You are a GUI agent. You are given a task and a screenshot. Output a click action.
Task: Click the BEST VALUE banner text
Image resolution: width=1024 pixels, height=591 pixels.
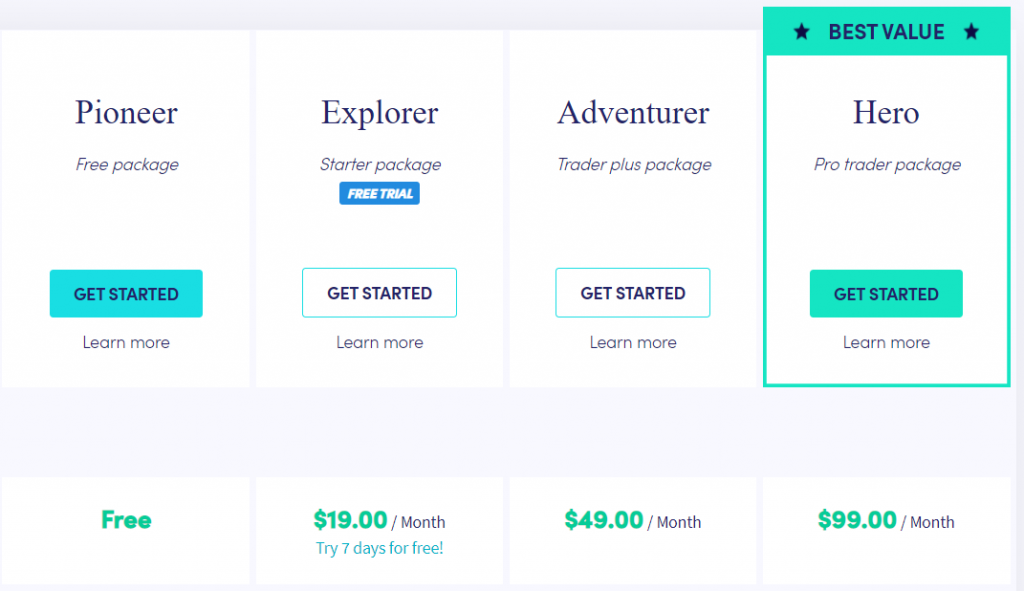click(886, 32)
